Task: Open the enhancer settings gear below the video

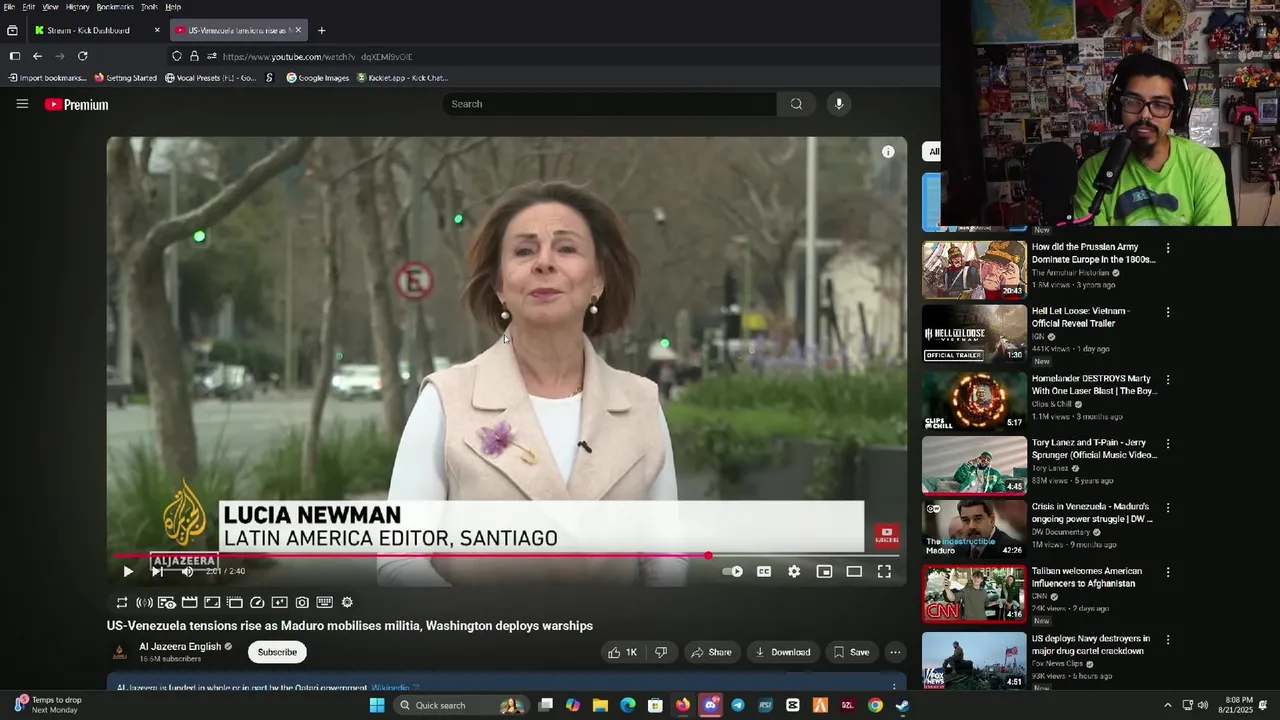Action: (347, 602)
